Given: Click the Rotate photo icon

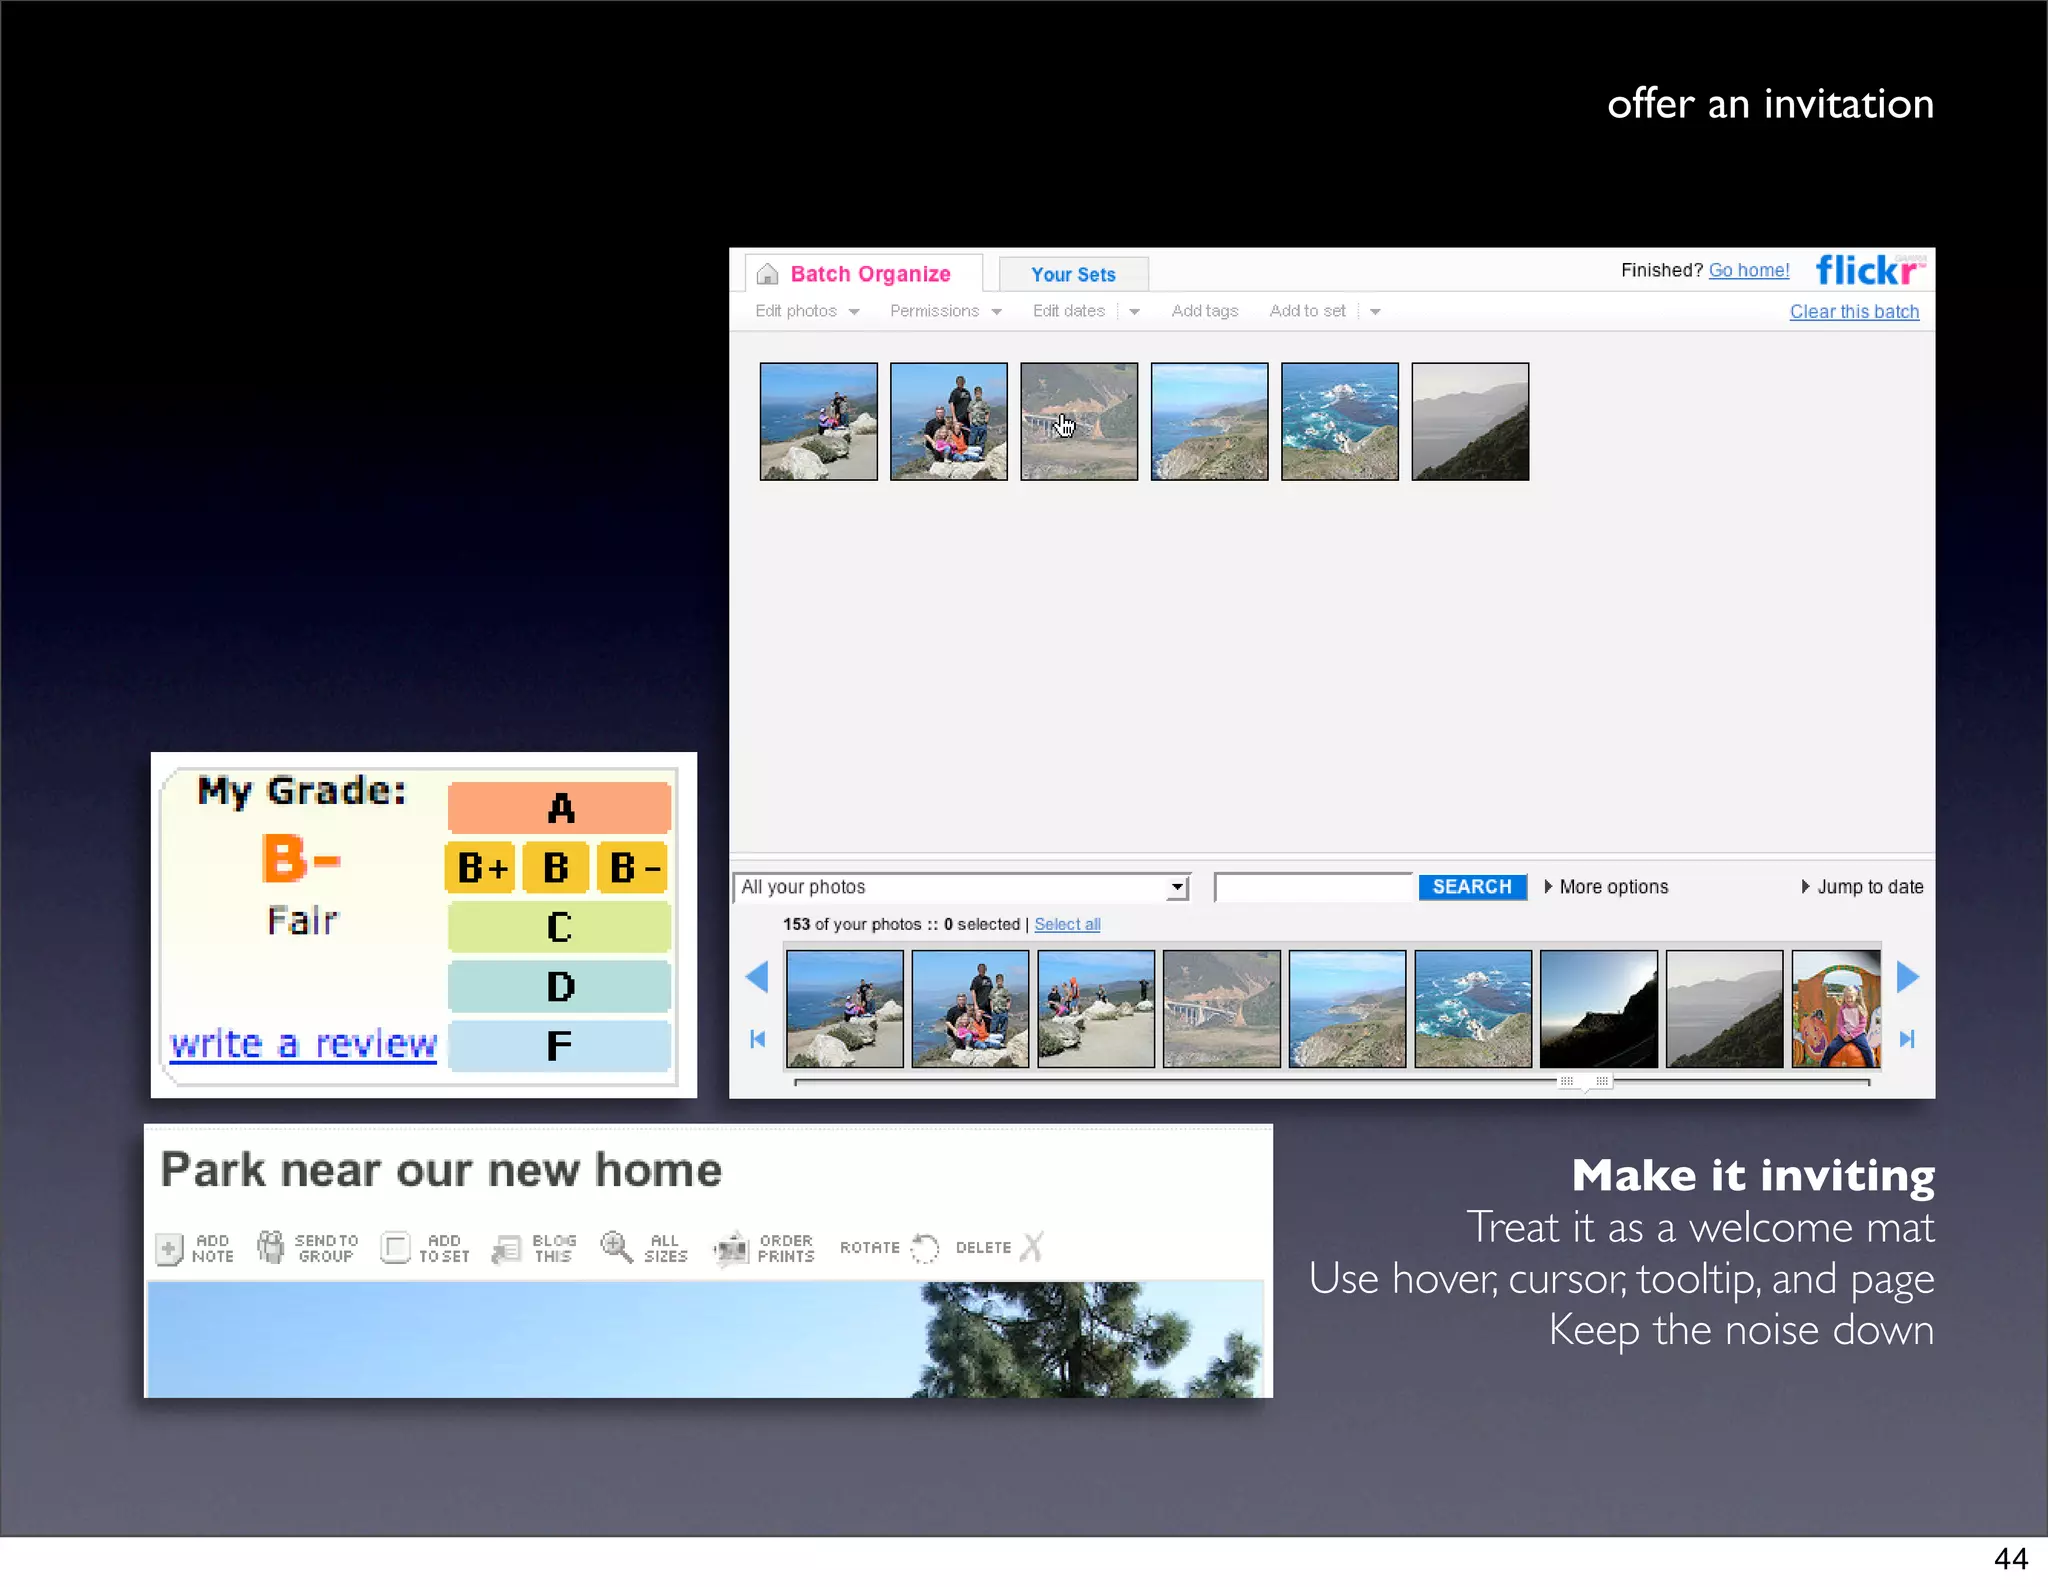Looking at the screenshot, I should click(925, 1248).
